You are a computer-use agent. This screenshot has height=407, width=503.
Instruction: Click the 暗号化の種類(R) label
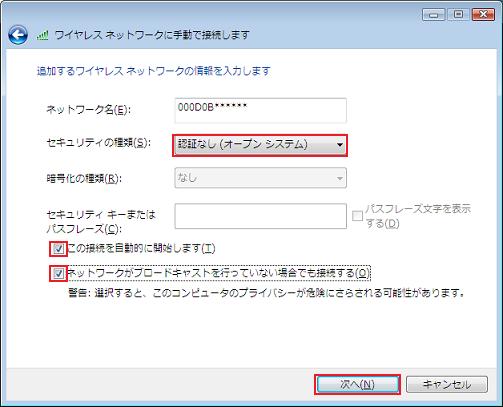coord(84,179)
